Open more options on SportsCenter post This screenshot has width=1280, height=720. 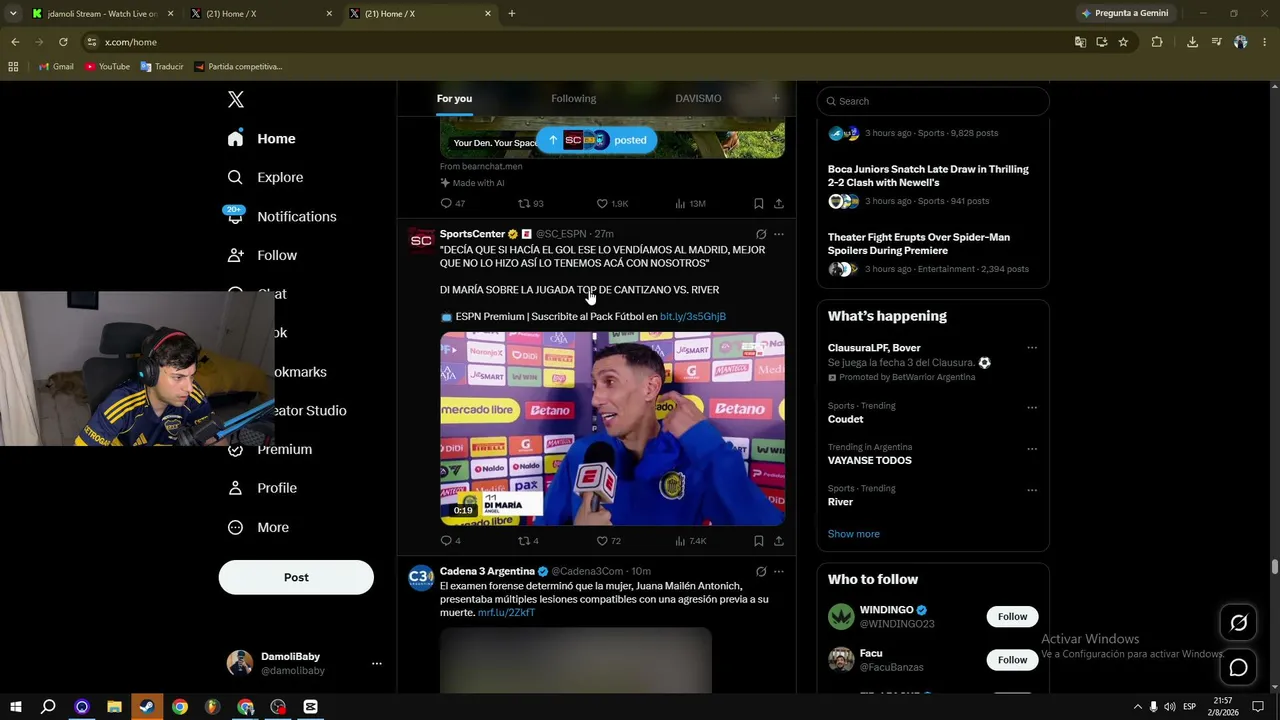(779, 234)
